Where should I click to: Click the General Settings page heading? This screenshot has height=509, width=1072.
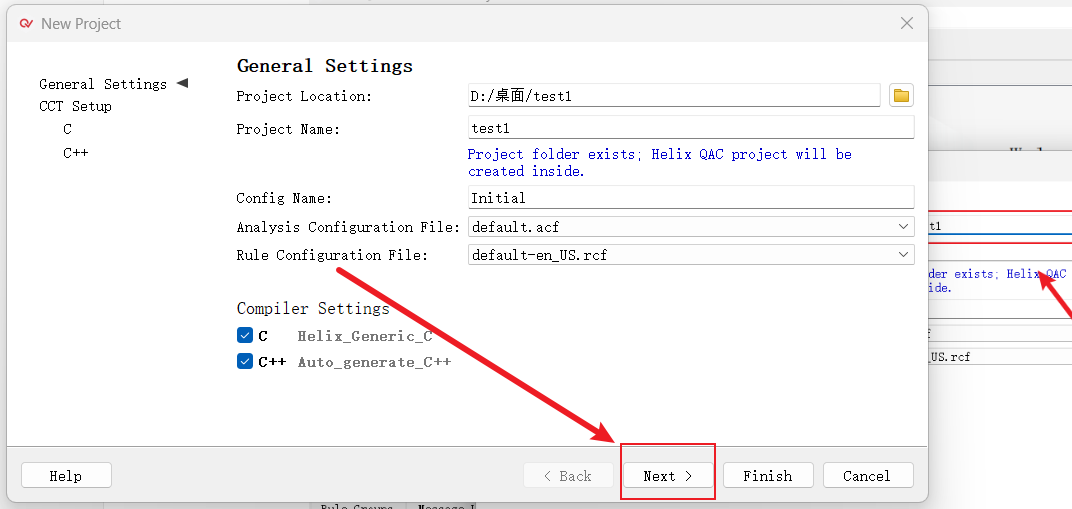tap(325, 66)
